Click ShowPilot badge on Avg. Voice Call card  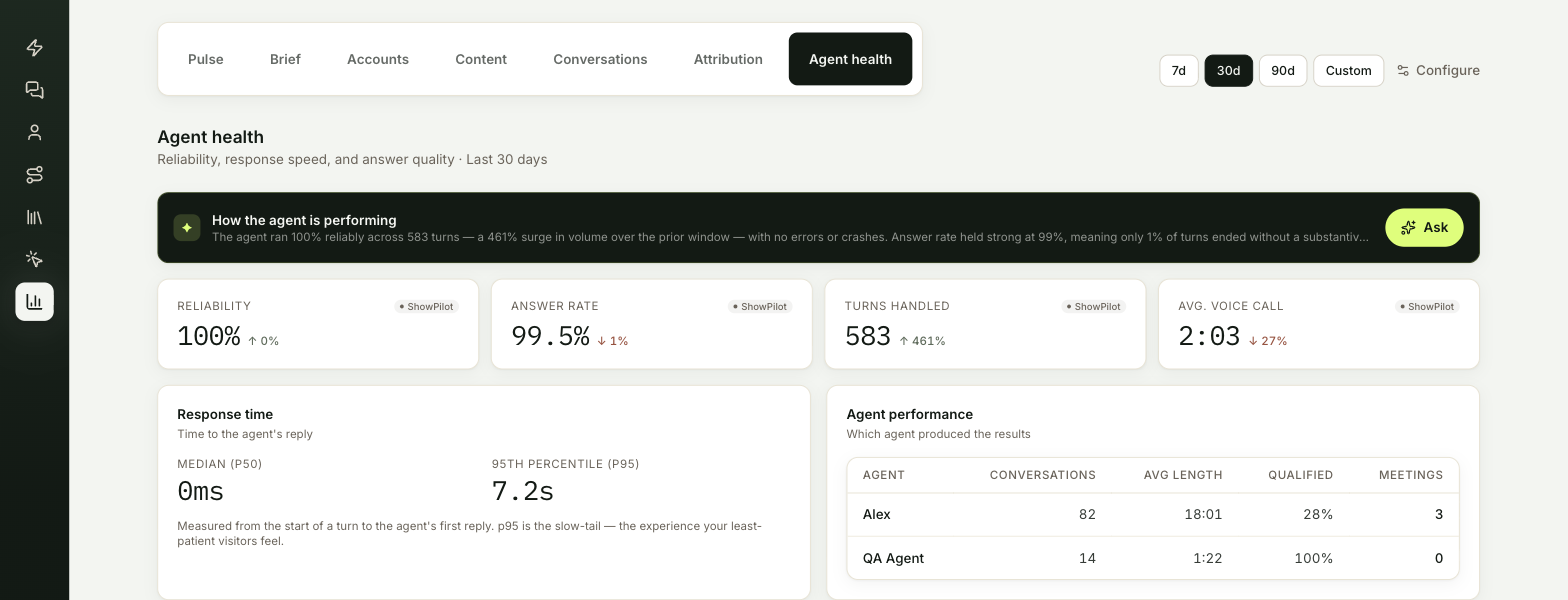1427,307
